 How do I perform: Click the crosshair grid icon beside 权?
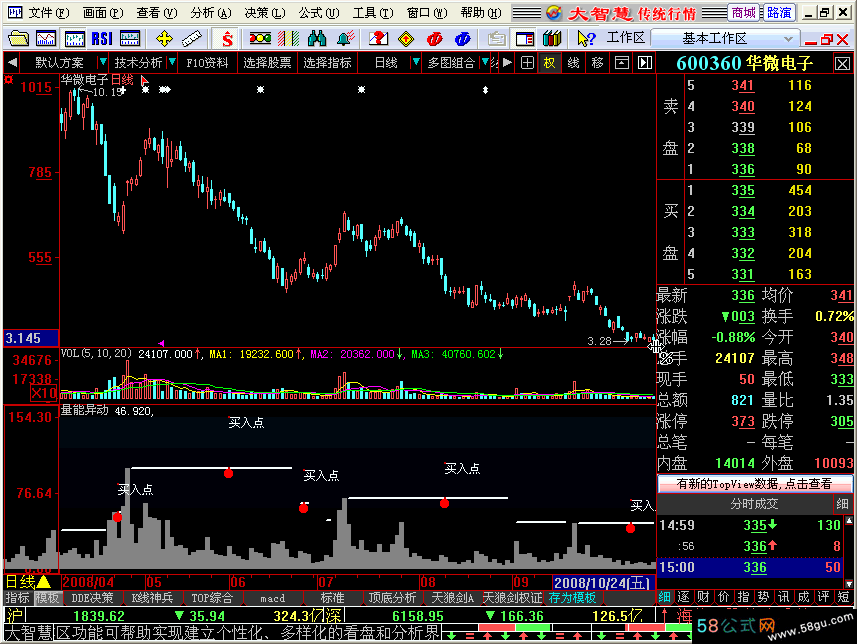click(527, 63)
